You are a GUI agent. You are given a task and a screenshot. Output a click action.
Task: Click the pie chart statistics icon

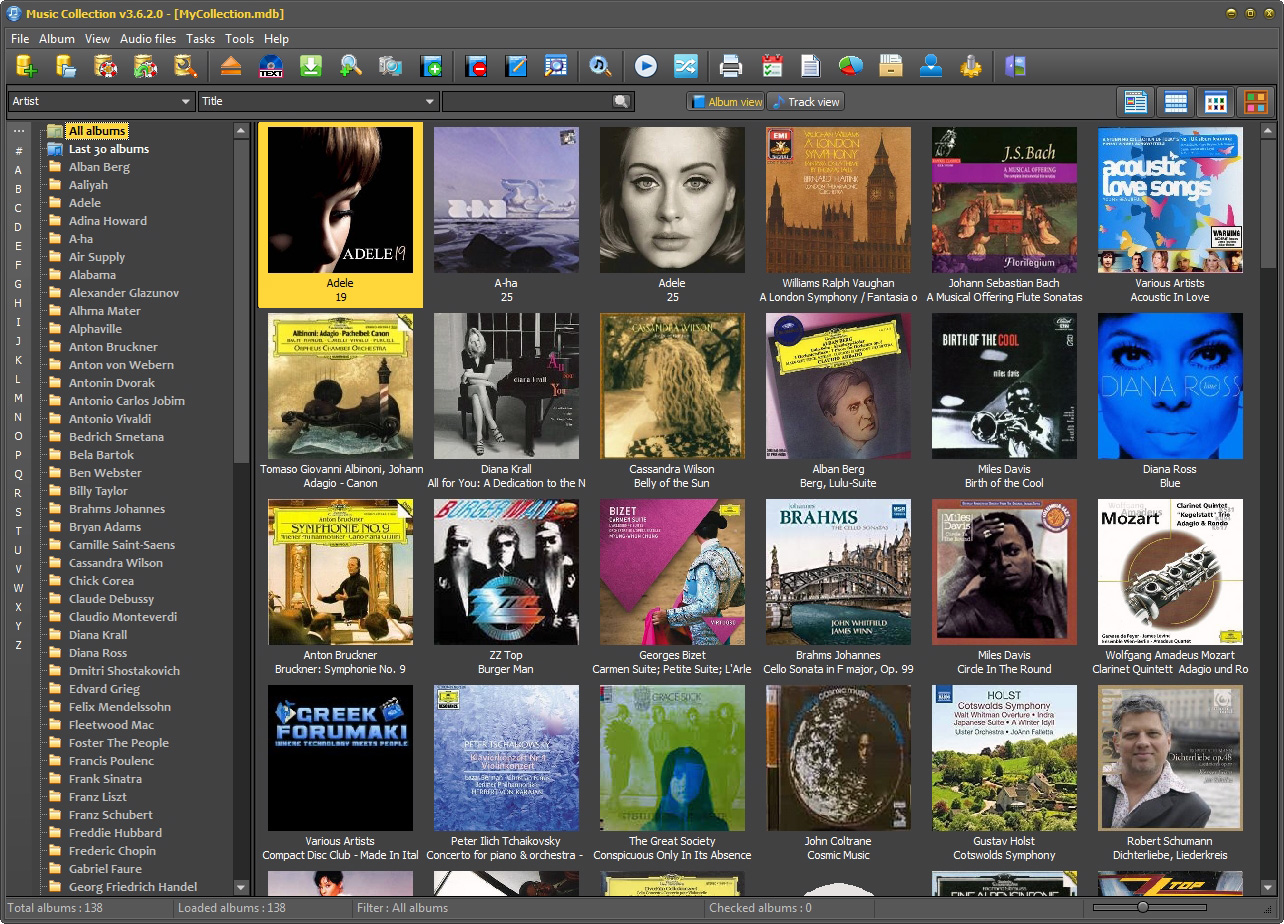tap(851, 67)
